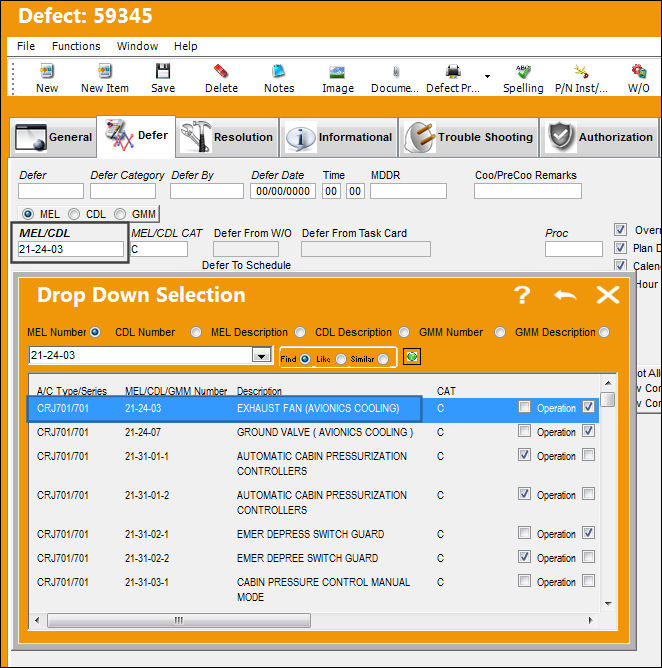662x668 pixels.
Task: Click the vertical scrollbar up arrow
Action: pos(608,383)
